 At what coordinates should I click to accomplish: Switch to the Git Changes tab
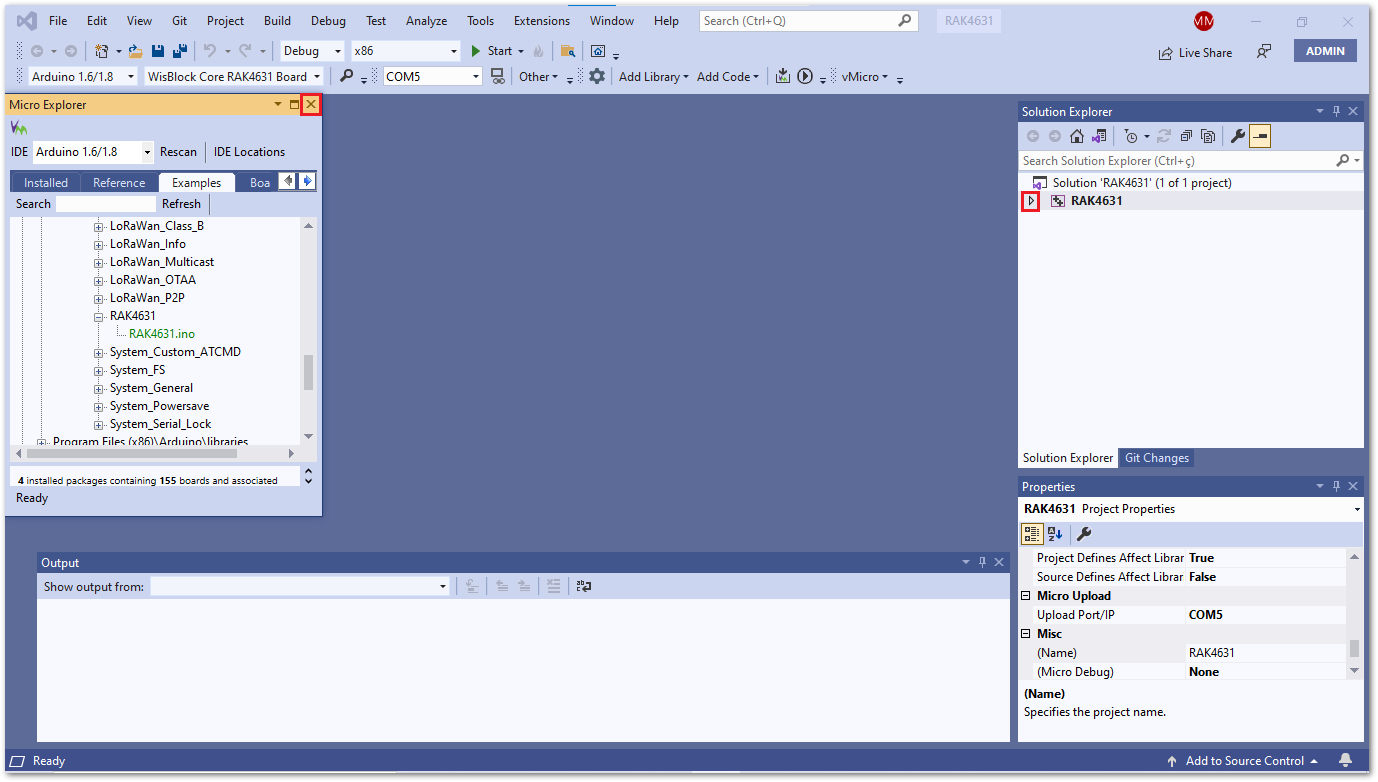point(1157,458)
